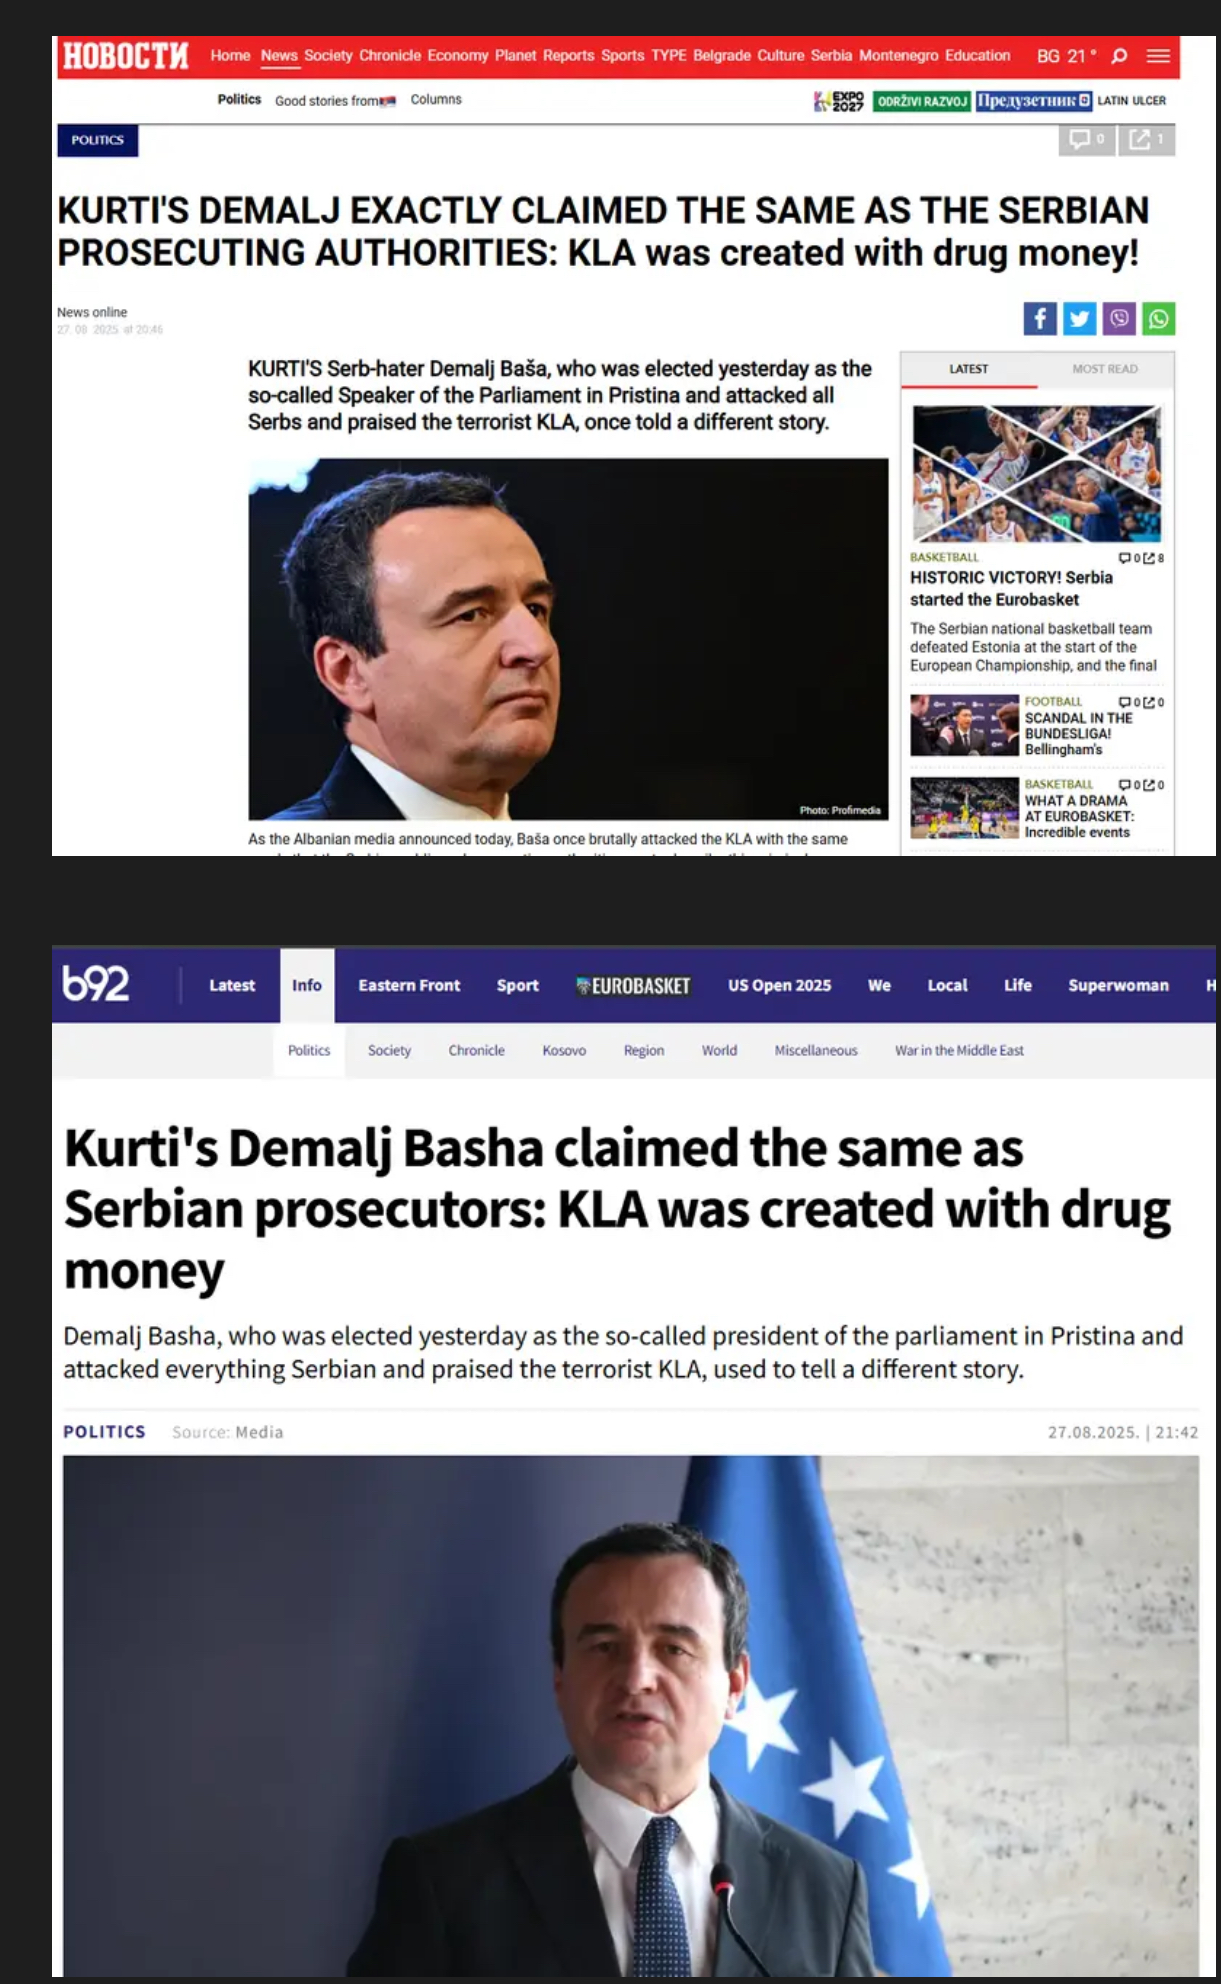Switch to Latin script with LATIN ULCER
Image resolution: width=1221 pixels, height=1984 pixels.
click(x=1131, y=101)
